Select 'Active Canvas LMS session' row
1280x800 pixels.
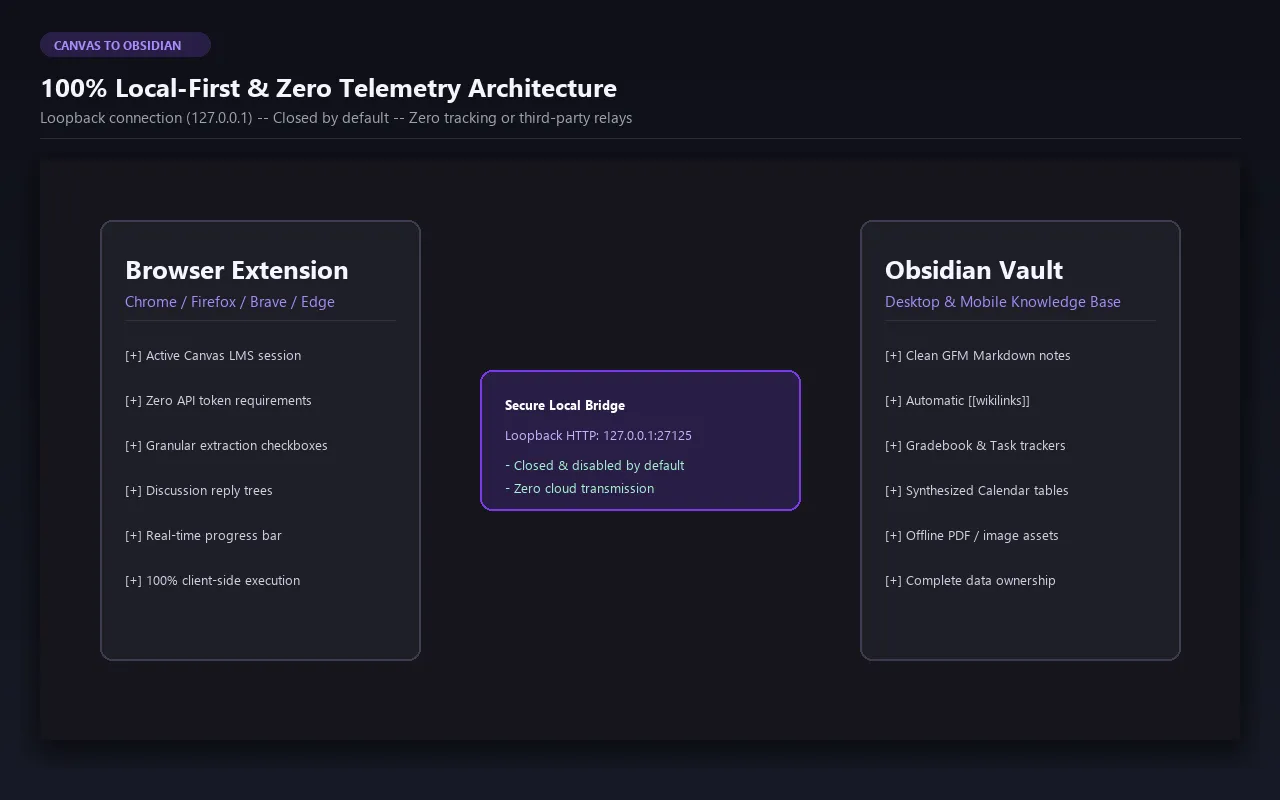pos(213,356)
